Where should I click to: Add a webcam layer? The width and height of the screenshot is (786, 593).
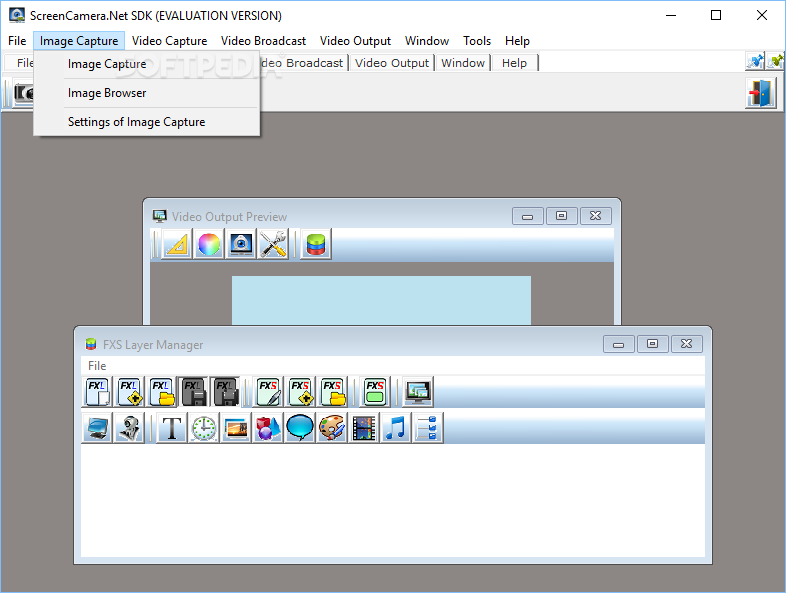point(129,428)
